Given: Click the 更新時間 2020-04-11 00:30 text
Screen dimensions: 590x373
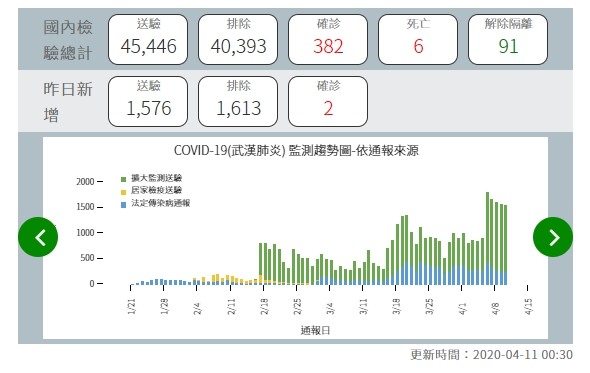Looking at the screenshot, I should click(x=491, y=355).
